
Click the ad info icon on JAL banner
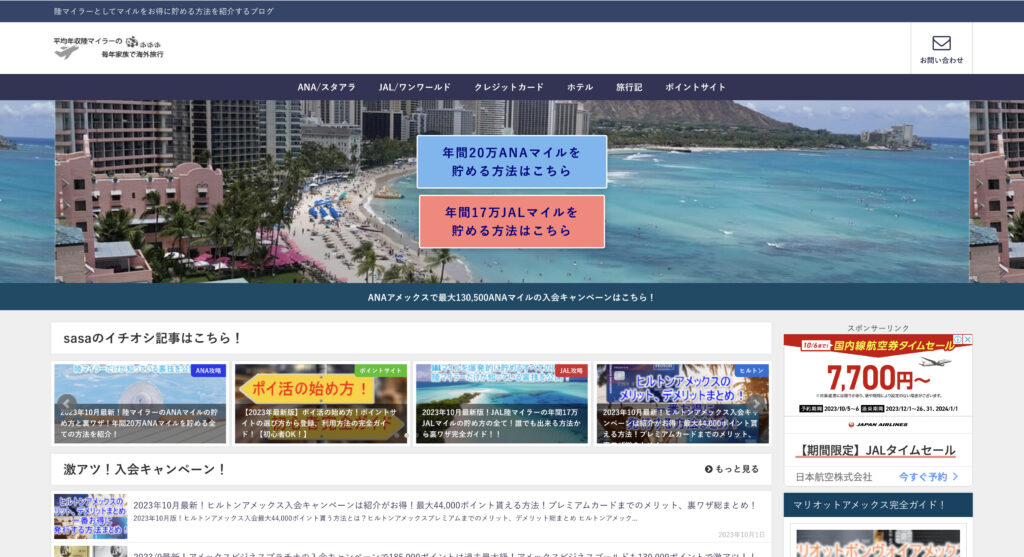click(955, 340)
